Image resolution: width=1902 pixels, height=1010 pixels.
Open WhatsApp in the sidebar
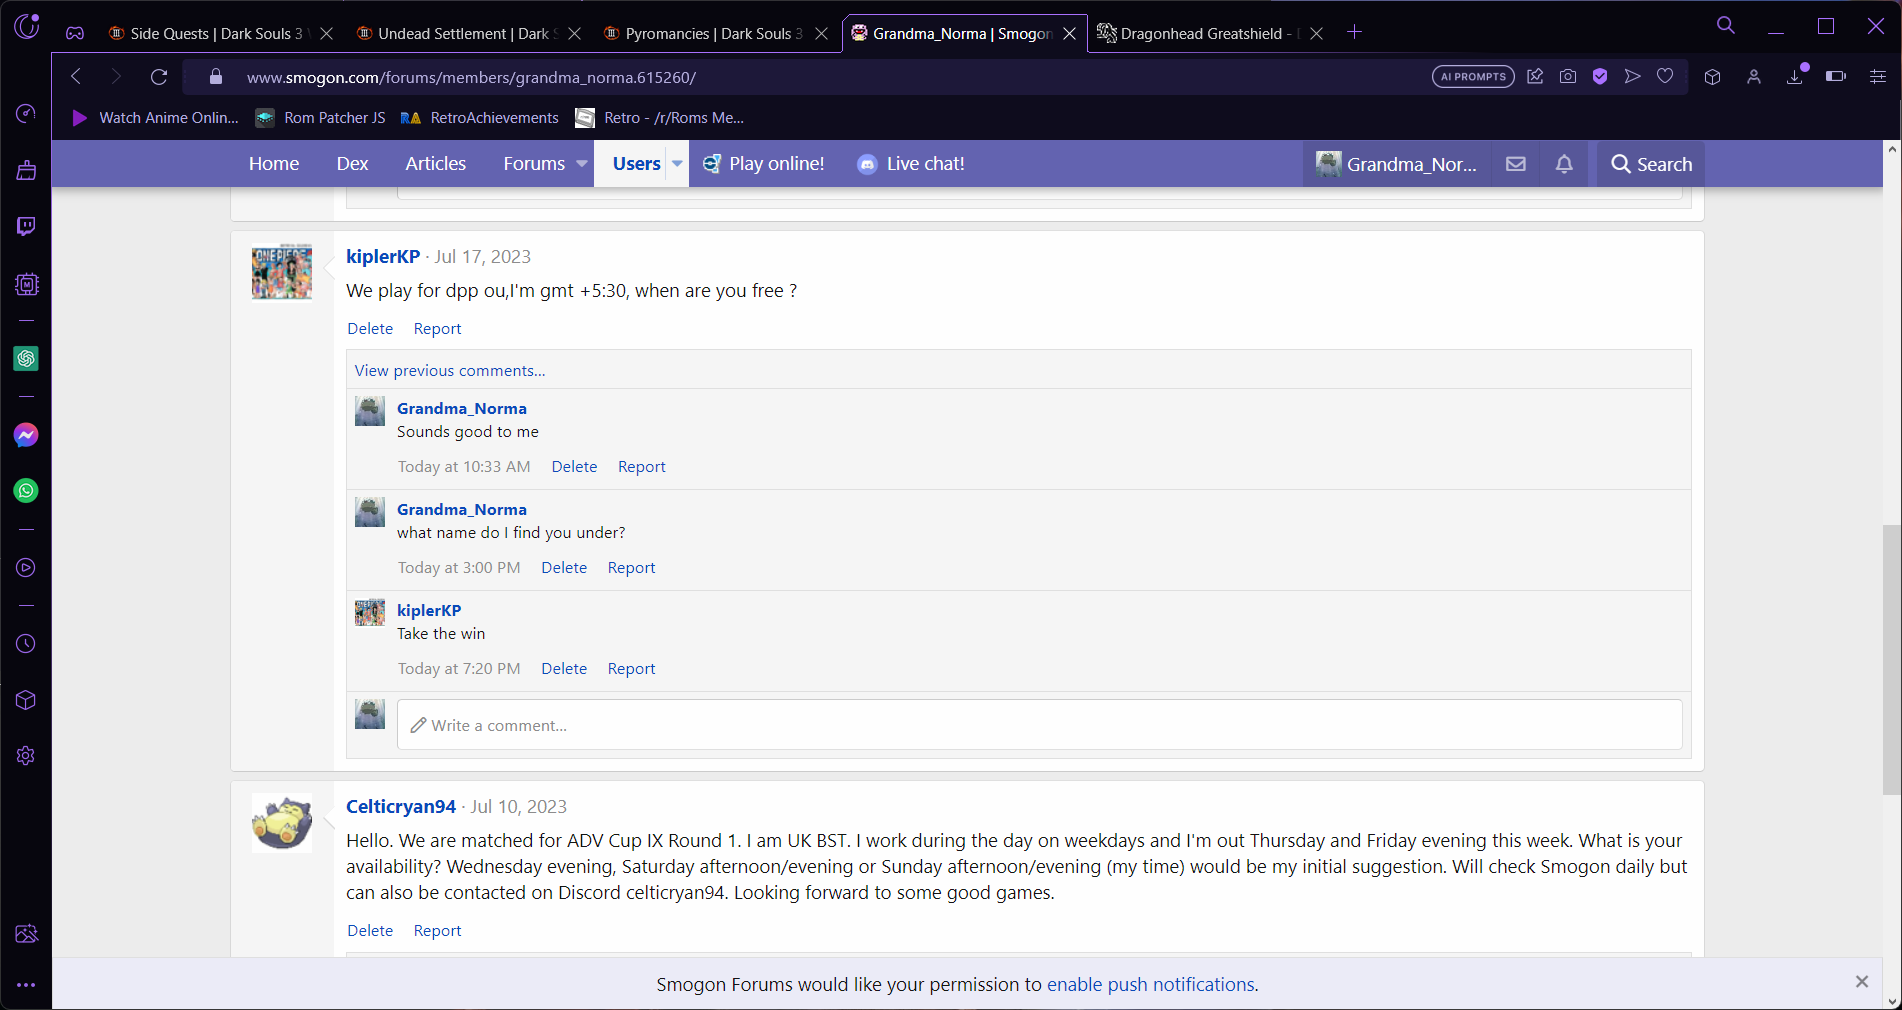26,491
